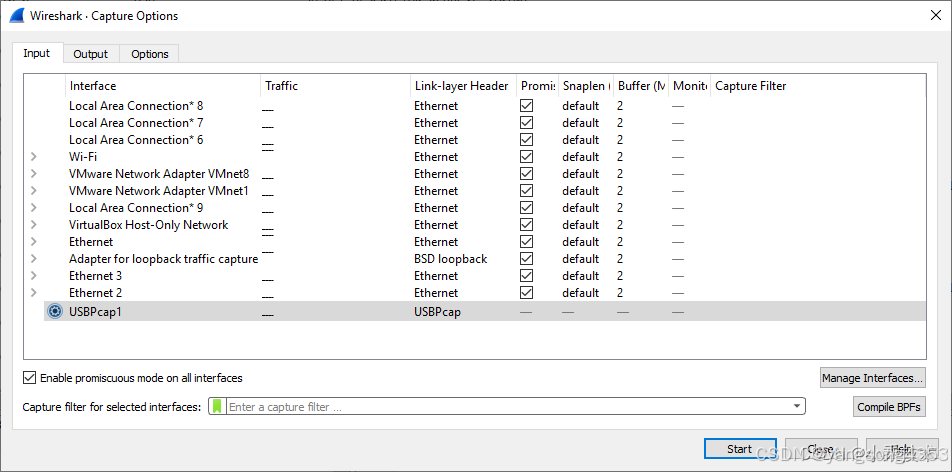Toggle promiscuous checkbox for Wi-Fi row
Image resolution: width=952 pixels, height=472 pixels.
(x=527, y=157)
